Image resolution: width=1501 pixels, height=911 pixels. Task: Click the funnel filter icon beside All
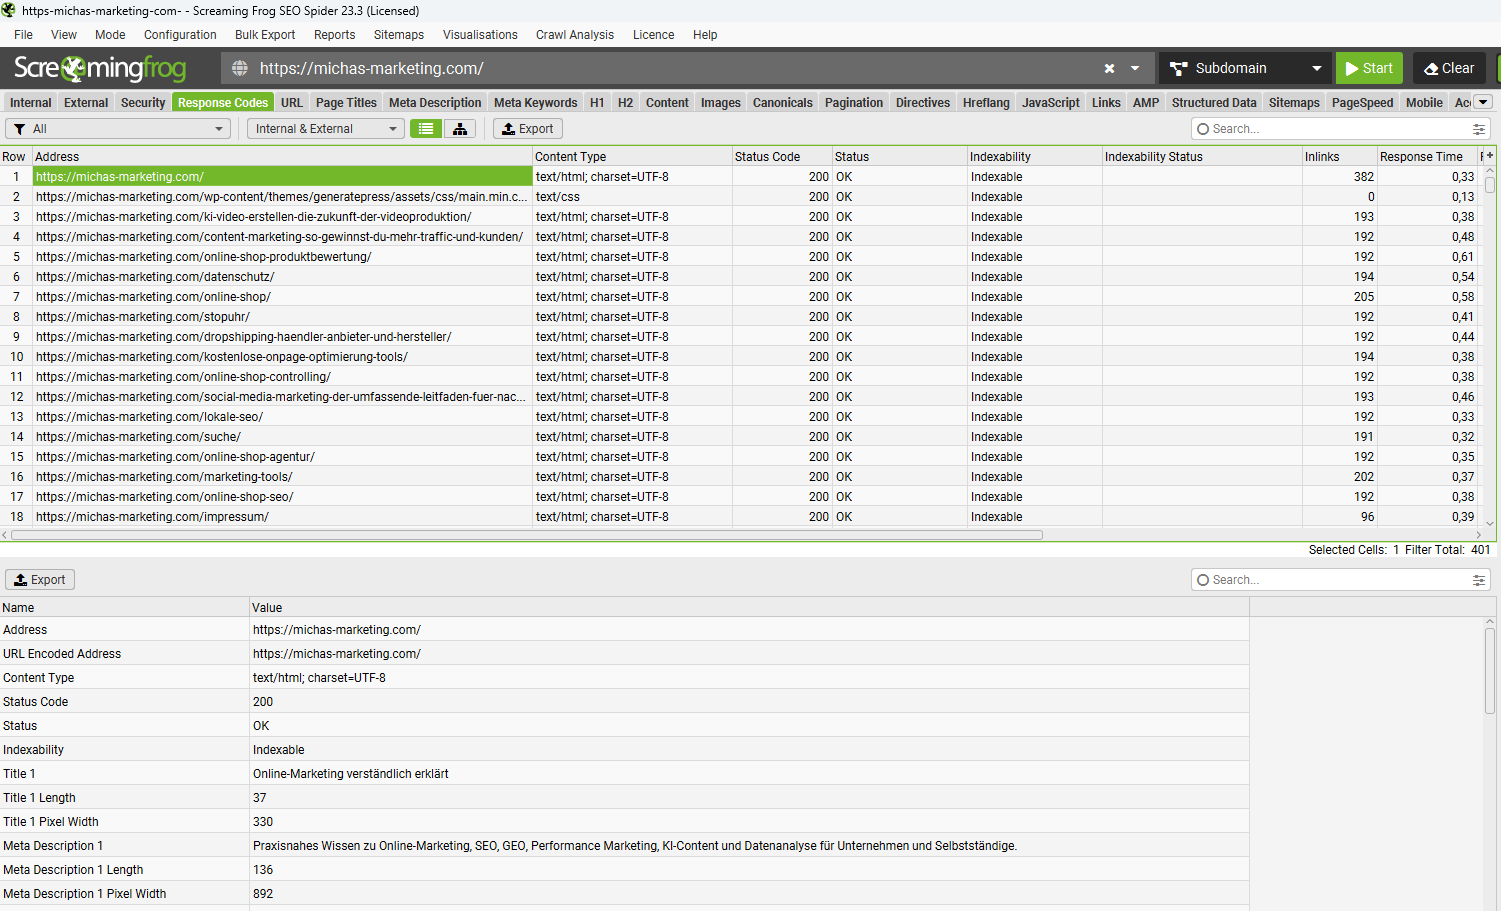click(x=19, y=129)
